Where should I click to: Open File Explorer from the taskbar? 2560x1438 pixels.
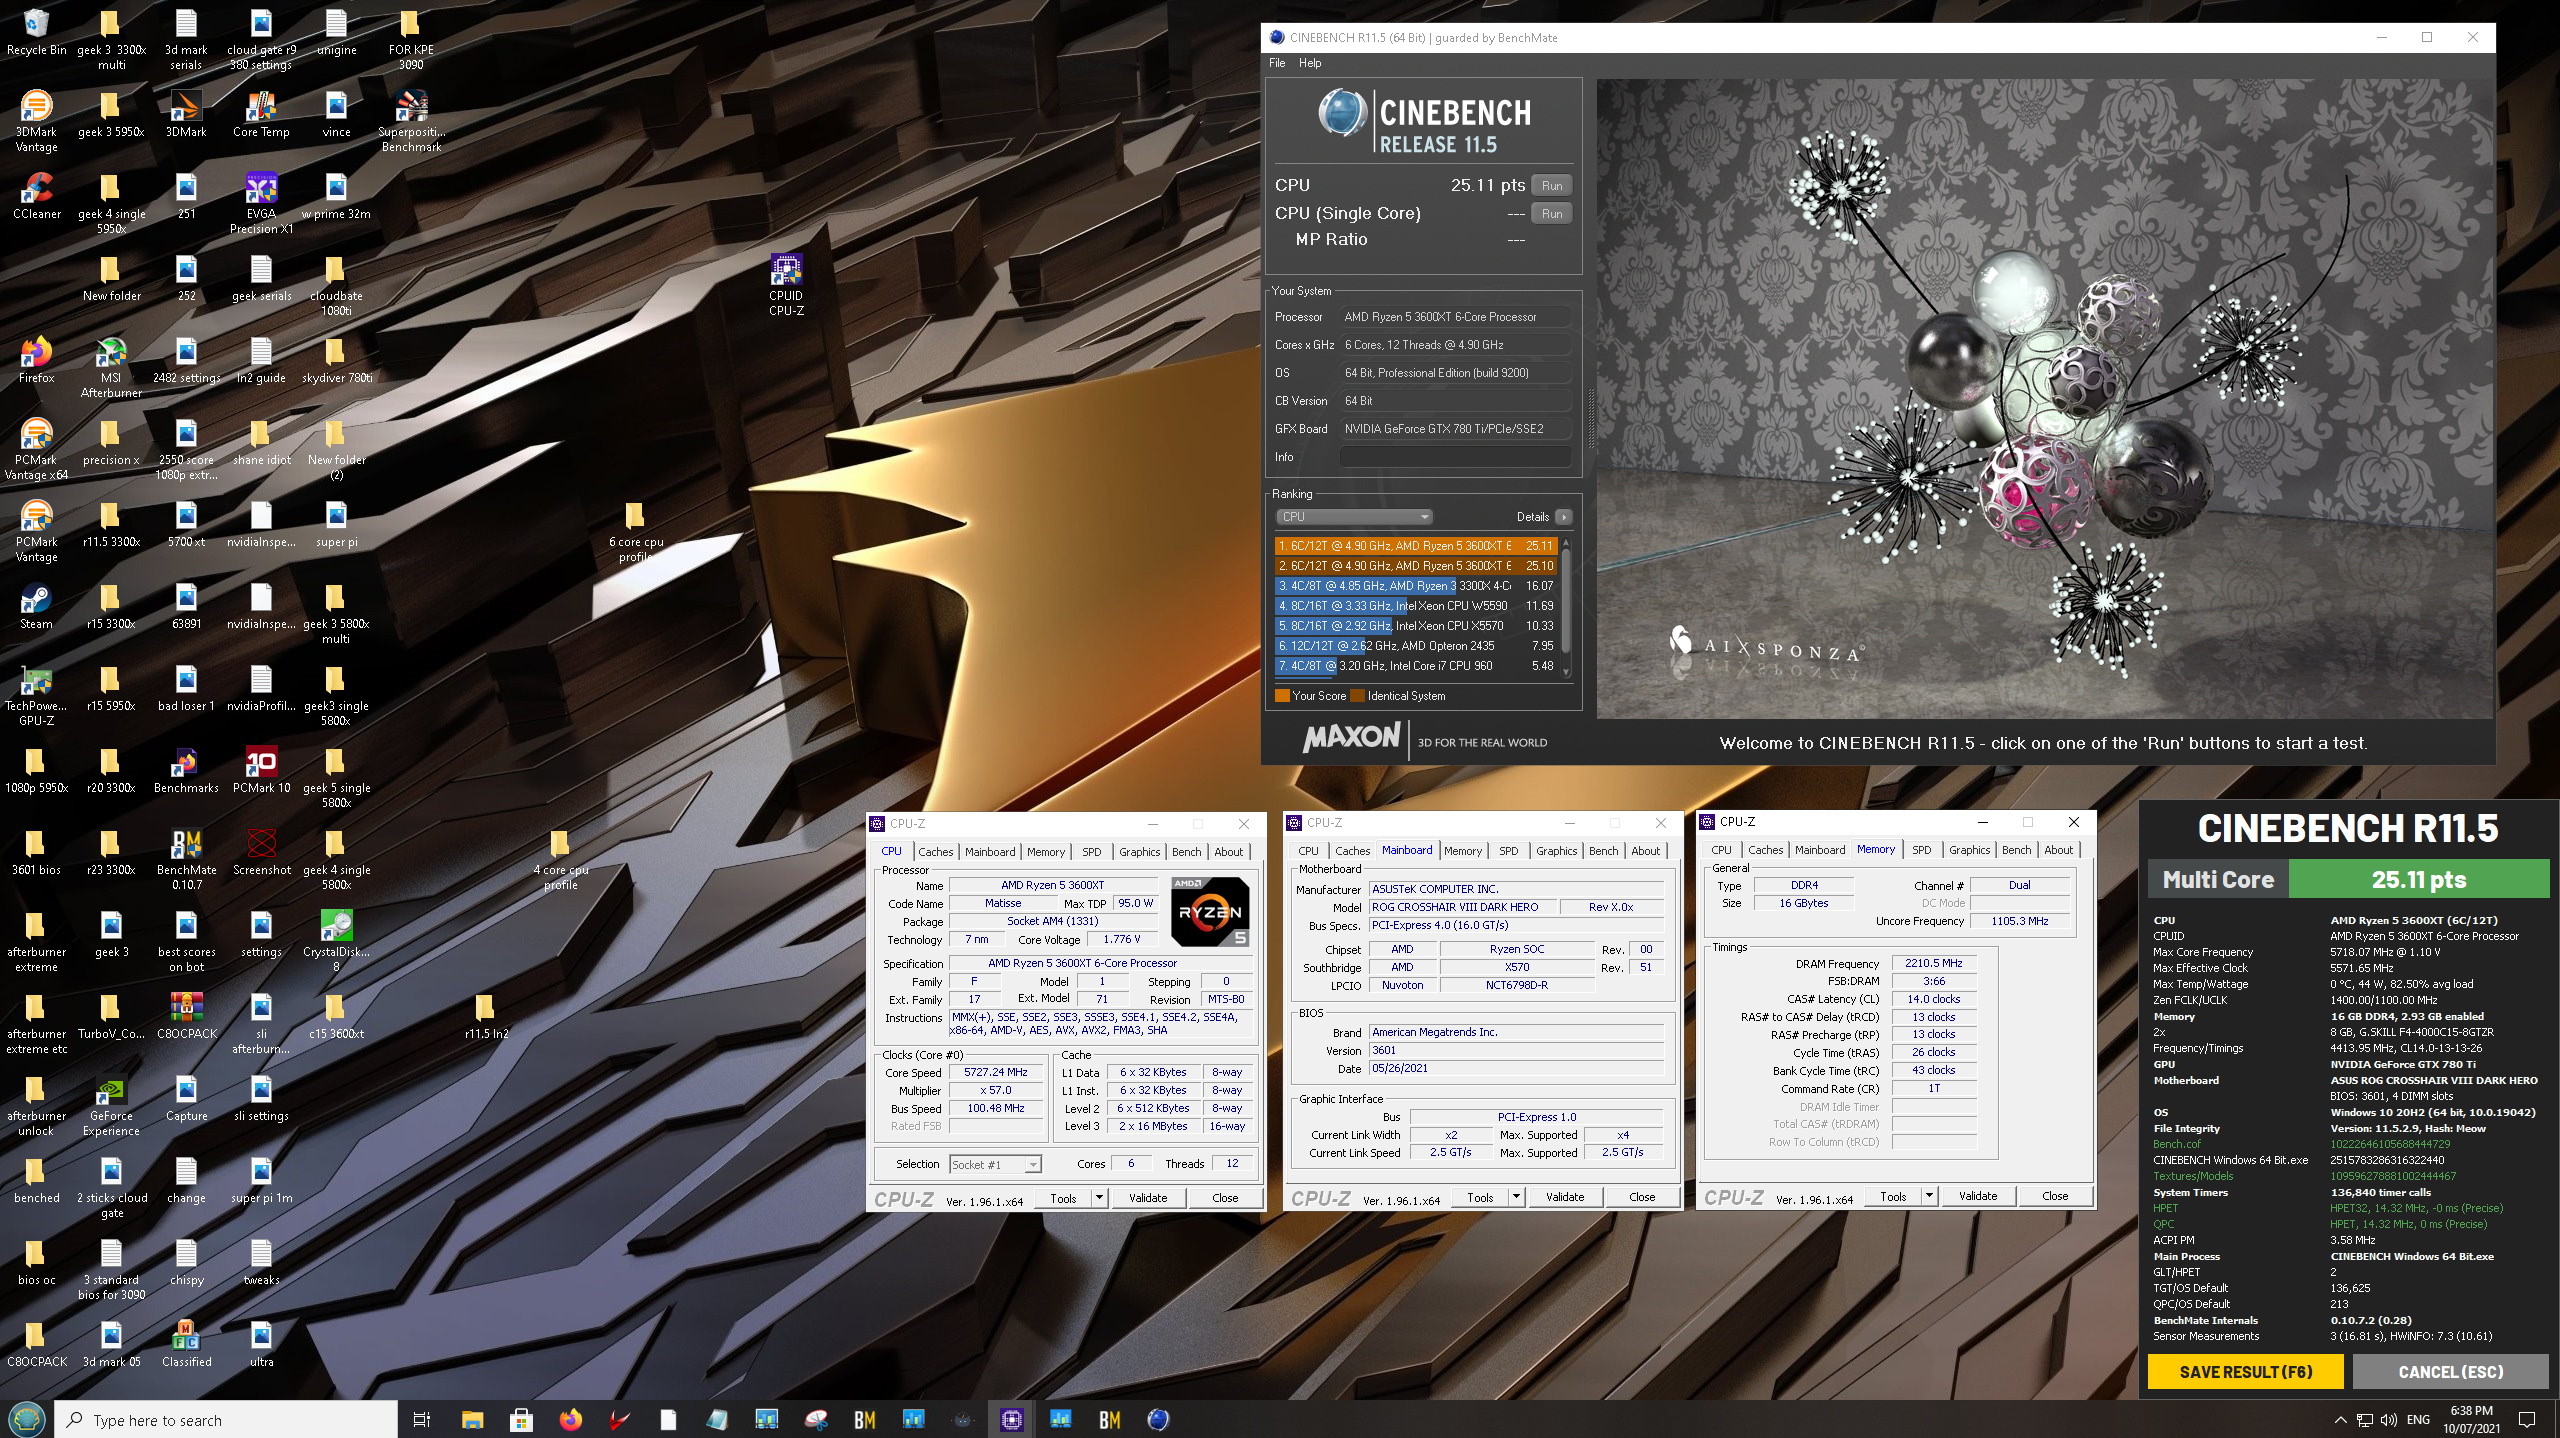(x=472, y=1419)
